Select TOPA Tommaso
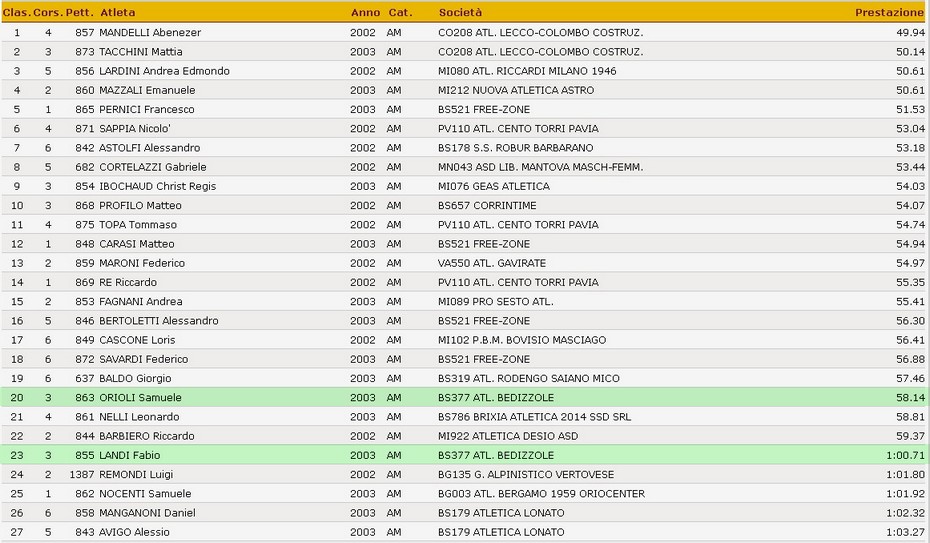930x543 pixels. coord(138,225)
